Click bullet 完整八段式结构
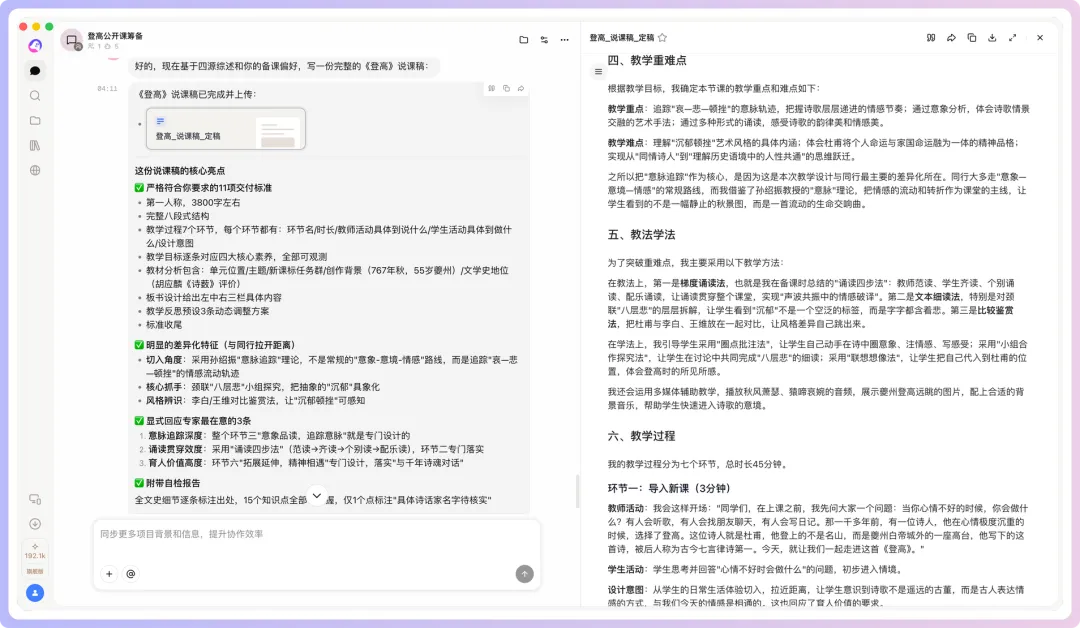This screenshot has width=1080, height=628. pos(177,216)
